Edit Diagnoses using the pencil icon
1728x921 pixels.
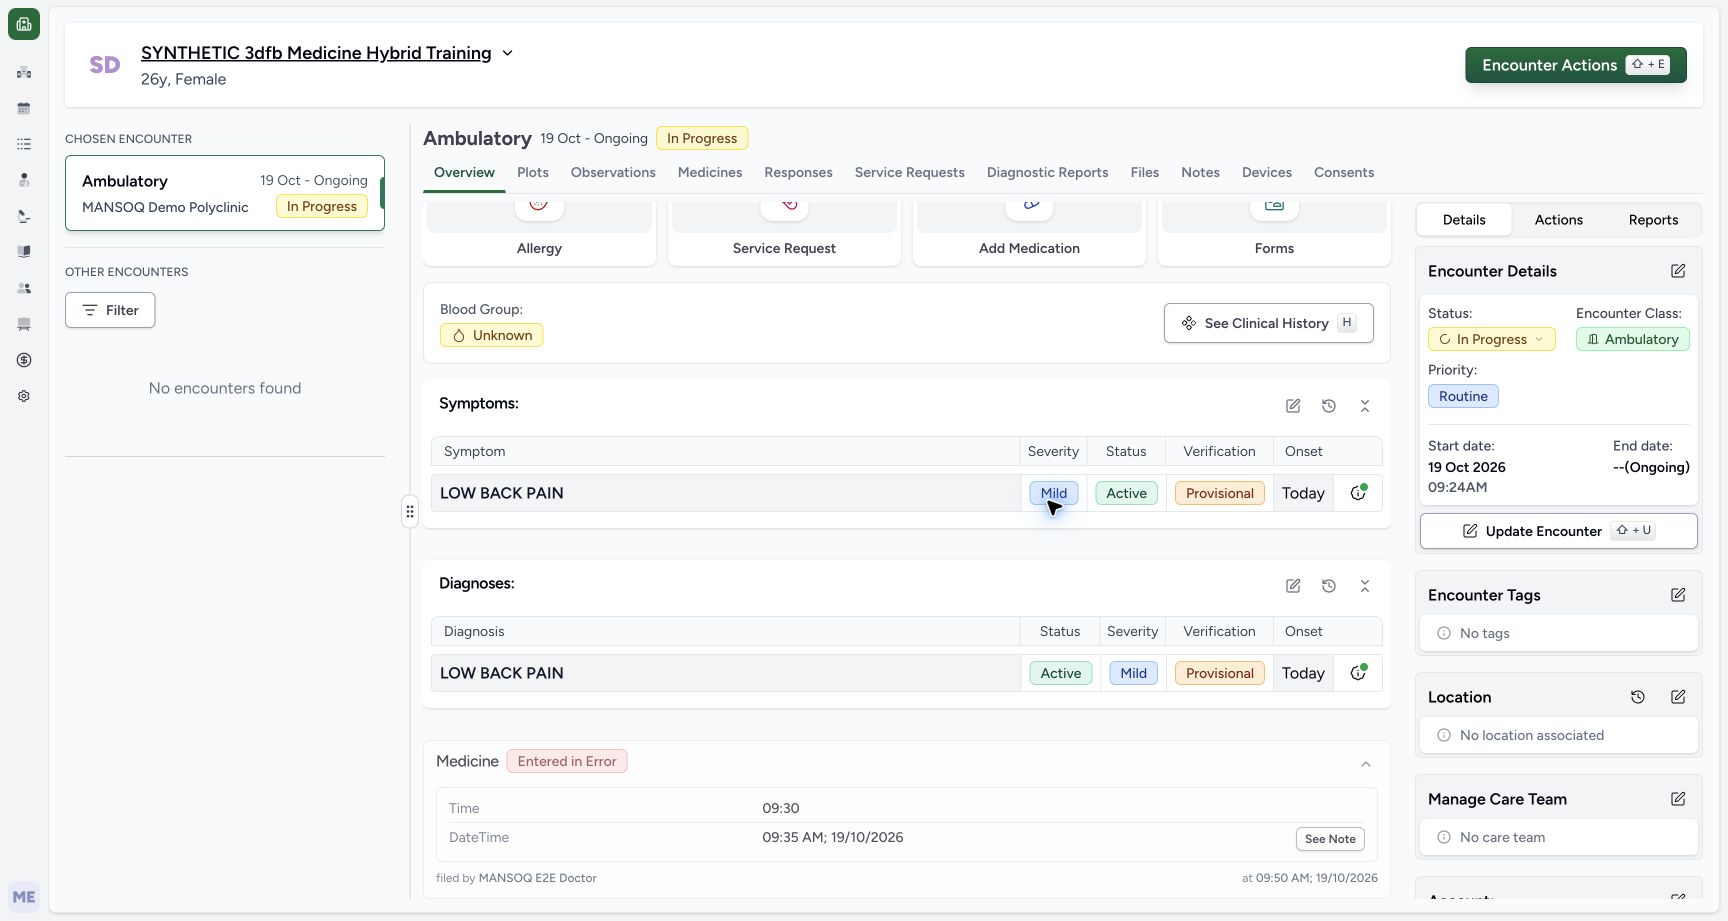[1293, 586]
